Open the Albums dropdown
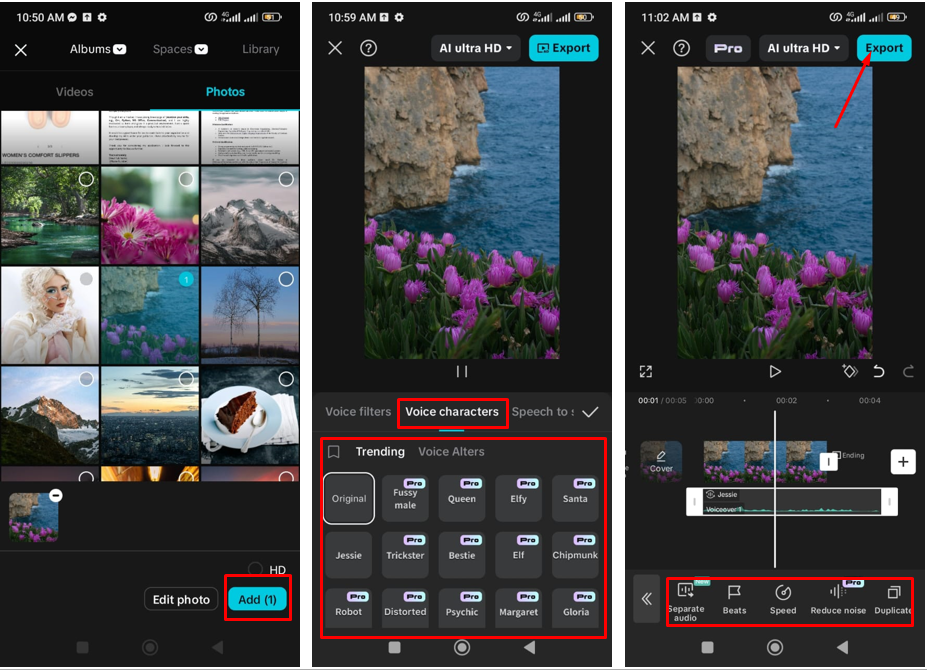 point(98,49)
